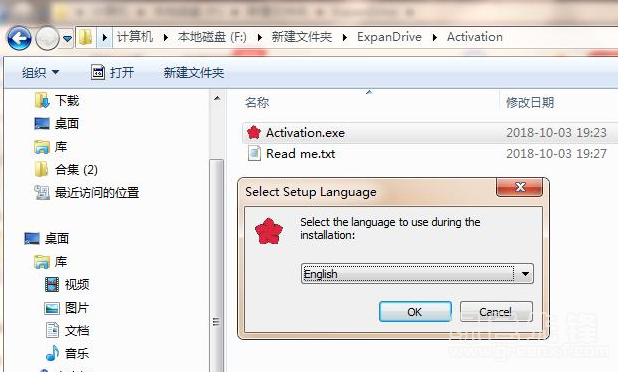Select the Activation.exe red flower icon
Viewport: 618px width, 372px height.
tap(254, 132)
